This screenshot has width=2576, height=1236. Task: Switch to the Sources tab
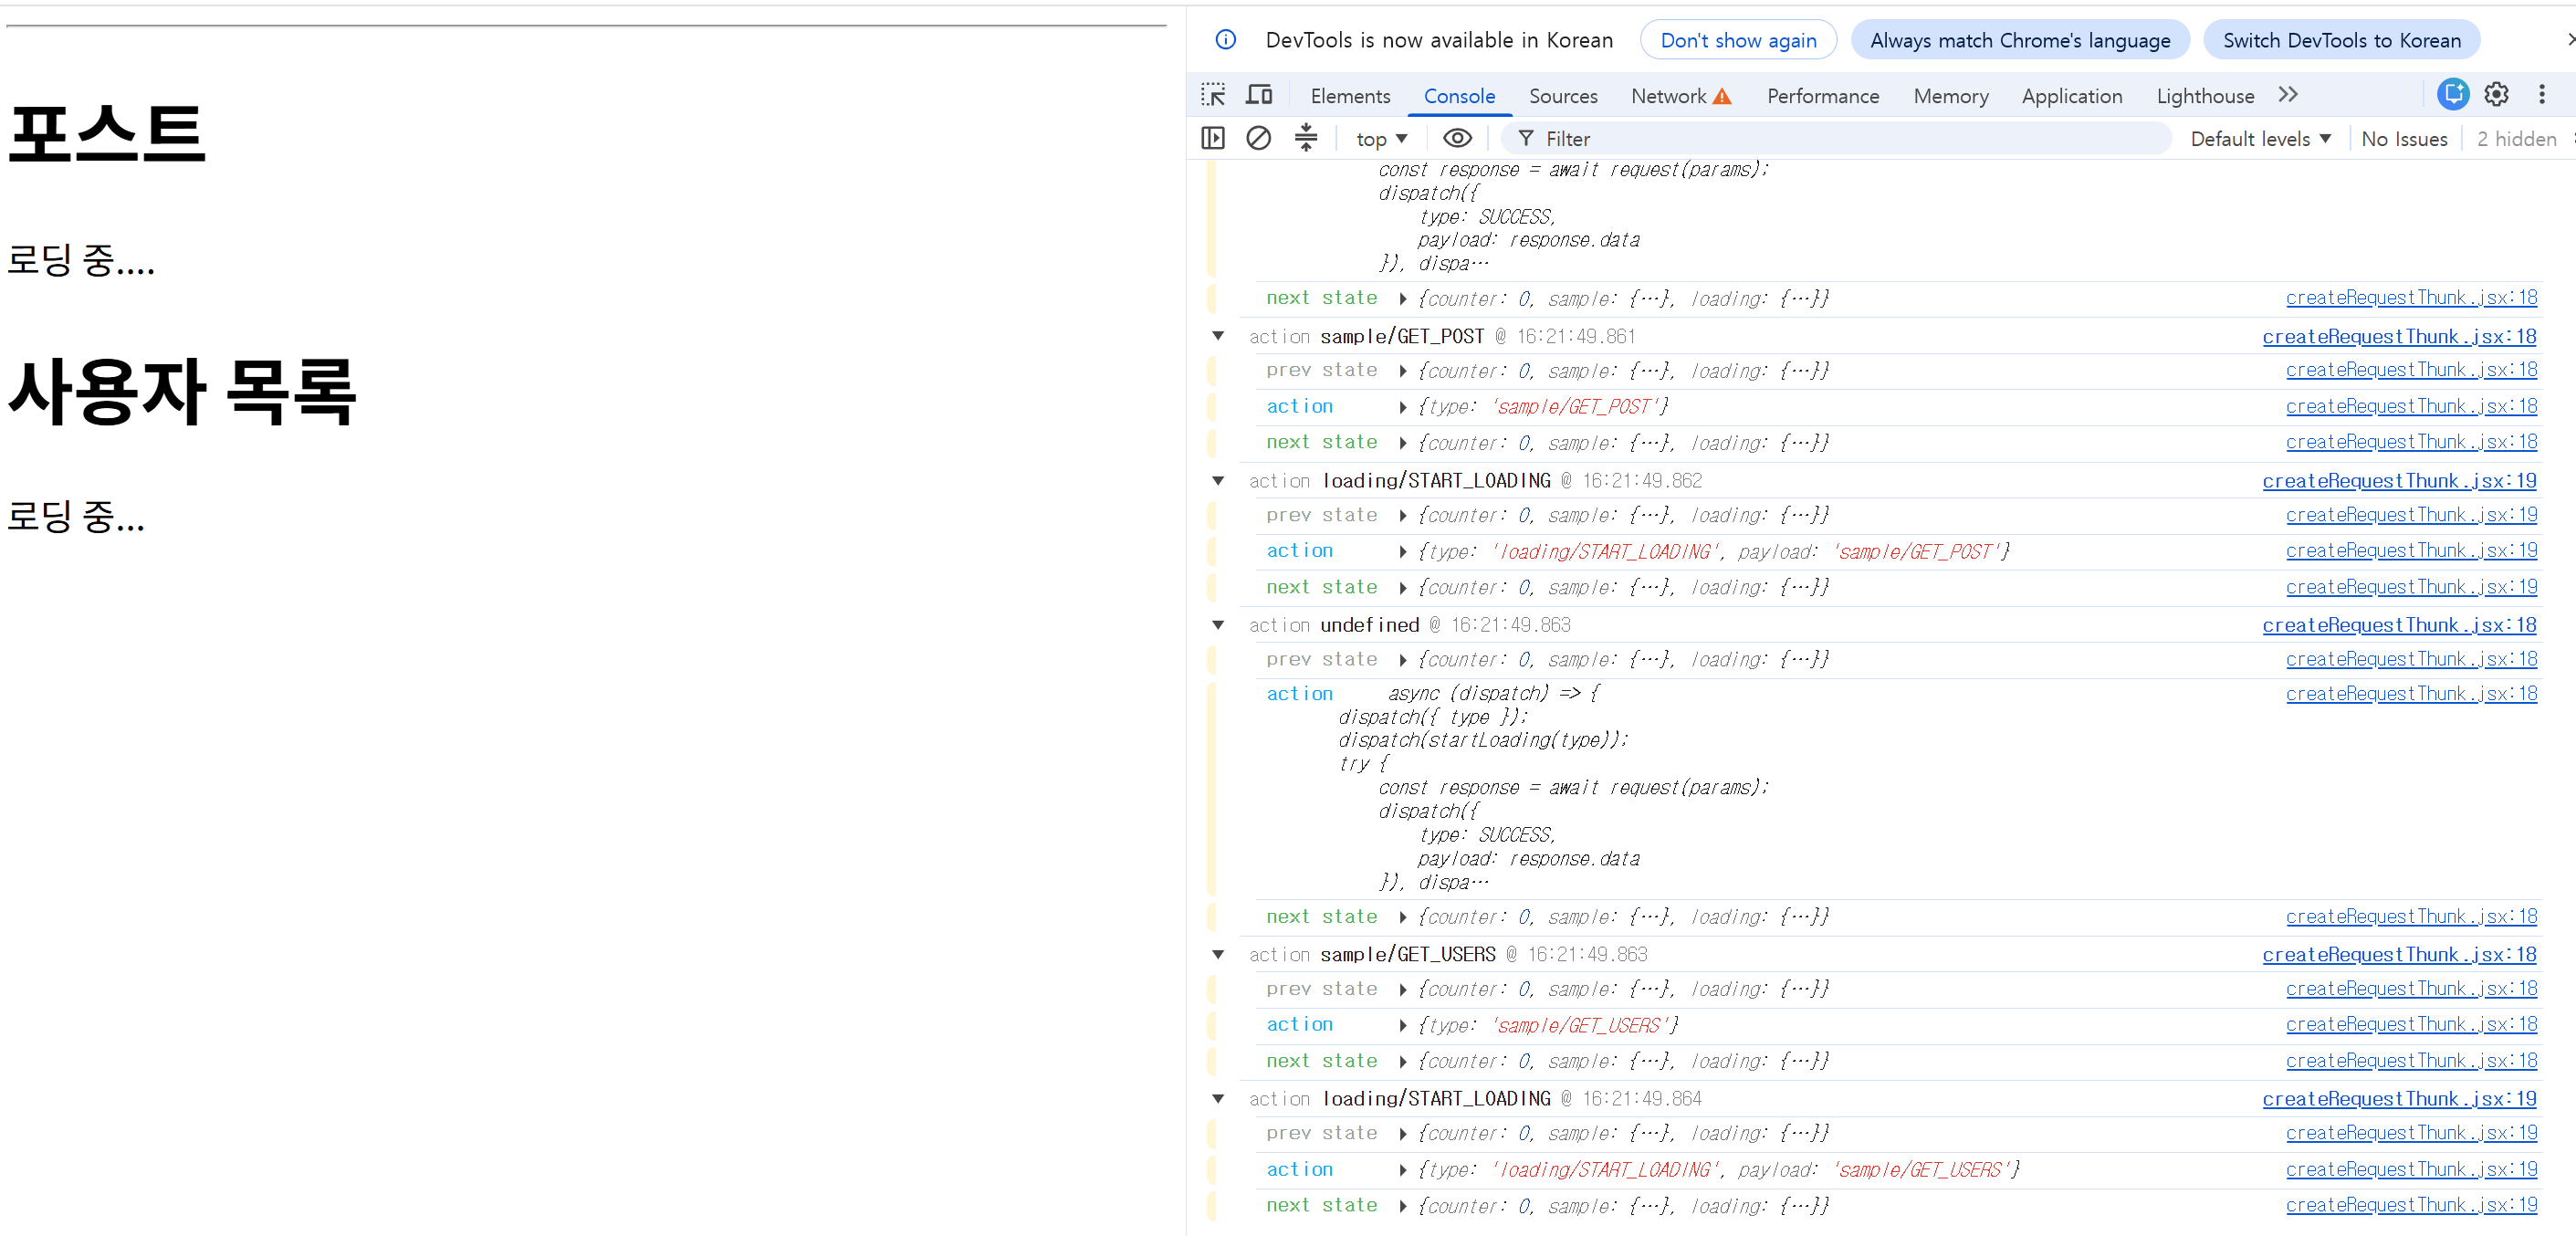(1563, 96)
